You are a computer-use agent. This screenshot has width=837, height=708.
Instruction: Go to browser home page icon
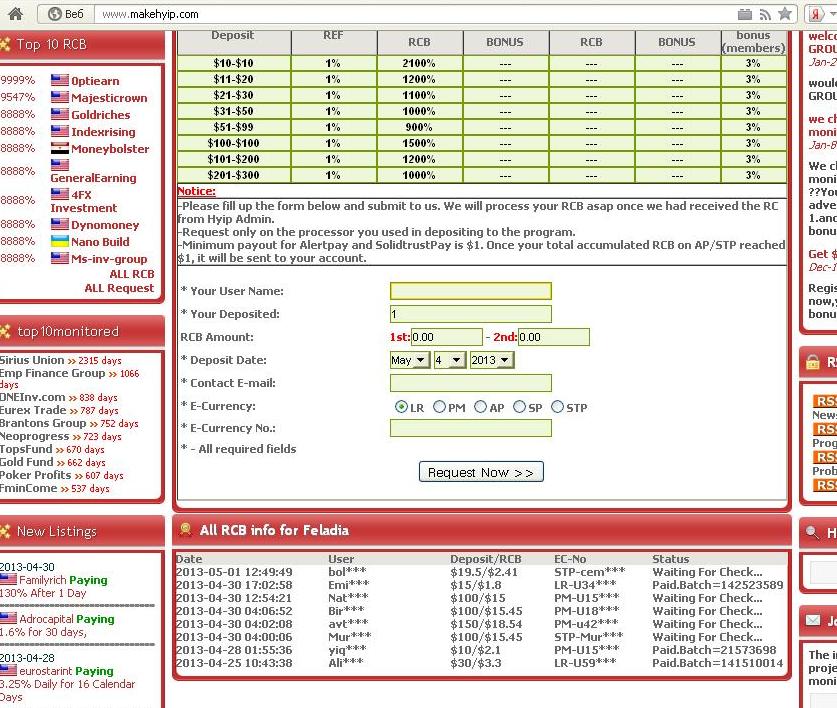tap(15, 13)
